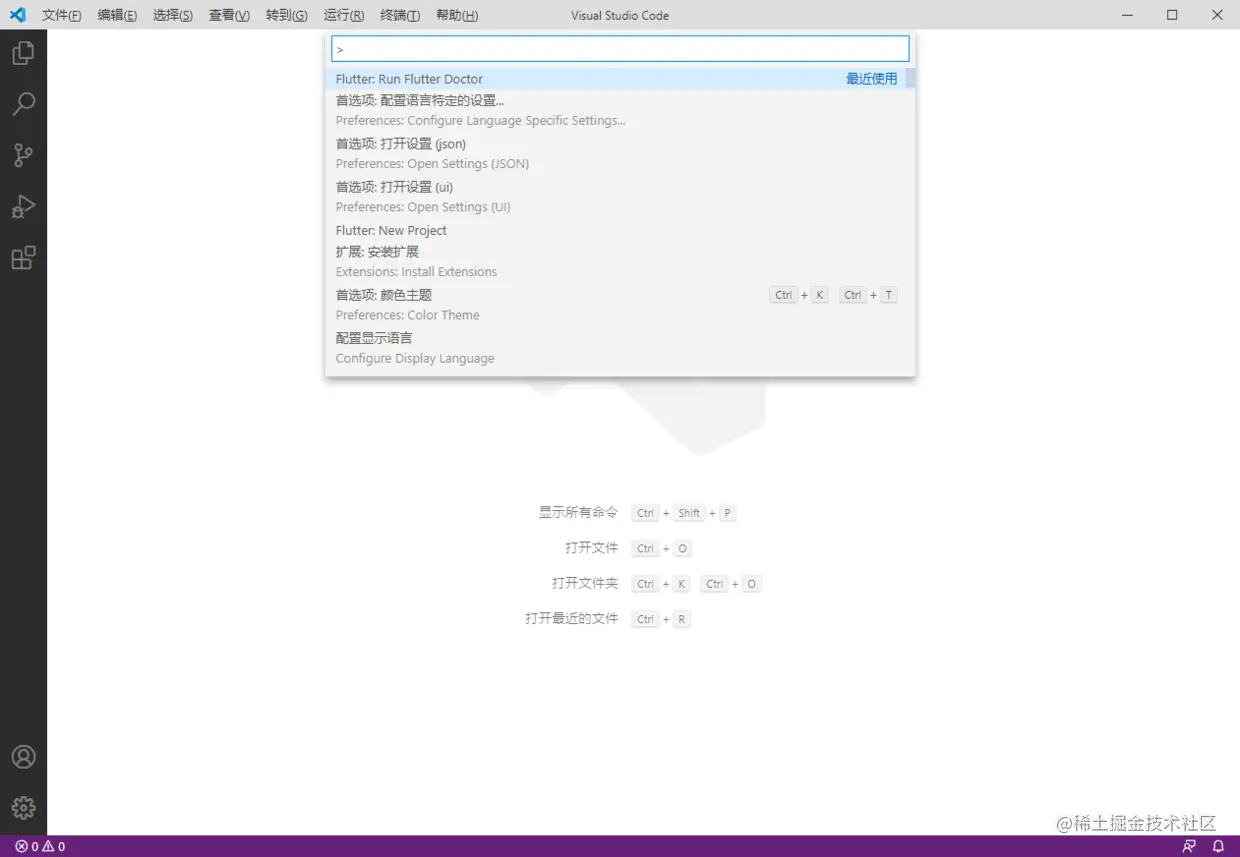Click the 打开最近的文件 shortcut hint

coord(608,619)
